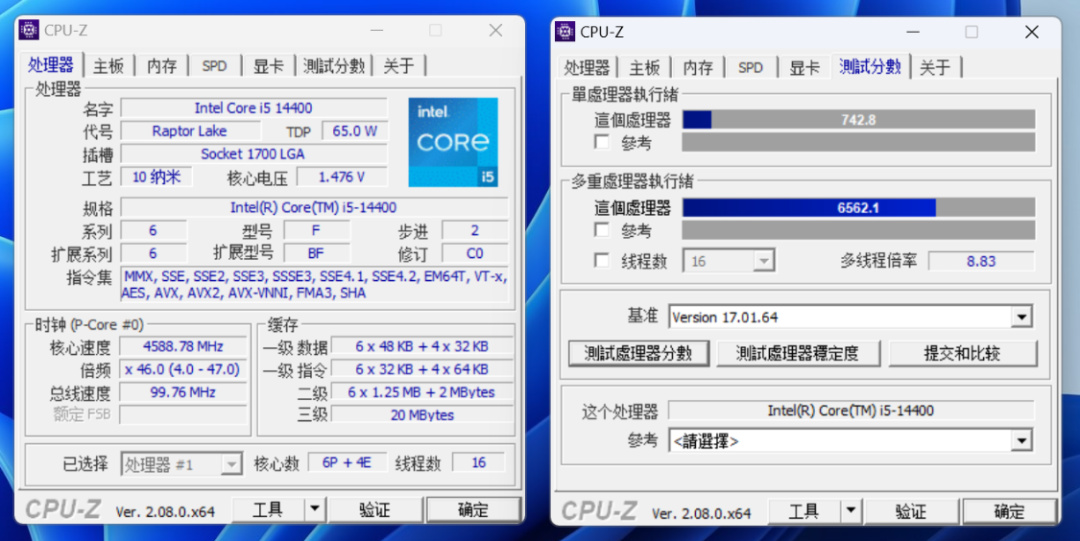Click the 指令集 instruction list text

pyautogui.click(x=314, y=285)
